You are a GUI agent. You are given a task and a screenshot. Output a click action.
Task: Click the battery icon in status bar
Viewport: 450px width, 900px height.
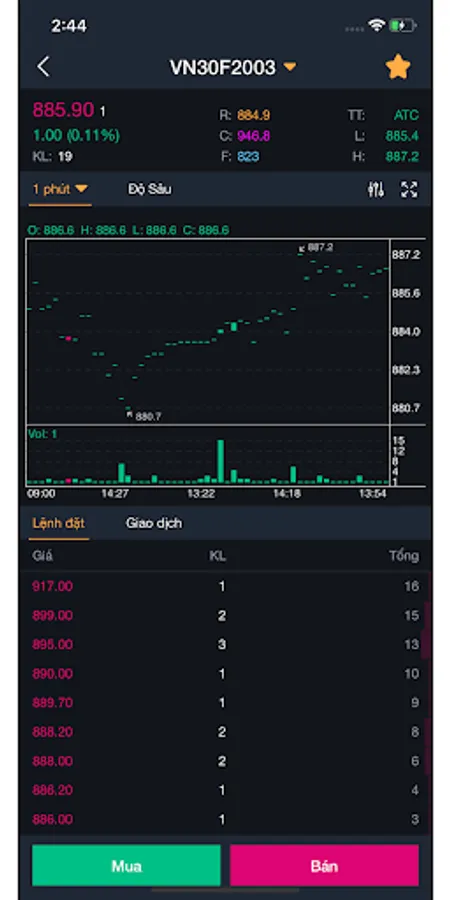tap(402, 25)
